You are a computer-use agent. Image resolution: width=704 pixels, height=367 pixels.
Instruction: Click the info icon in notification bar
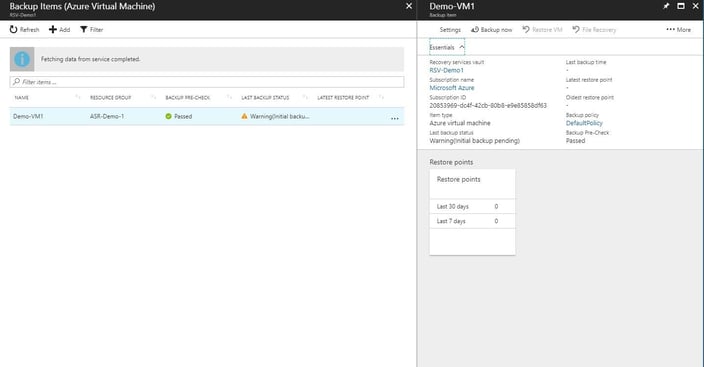point(22,59)
